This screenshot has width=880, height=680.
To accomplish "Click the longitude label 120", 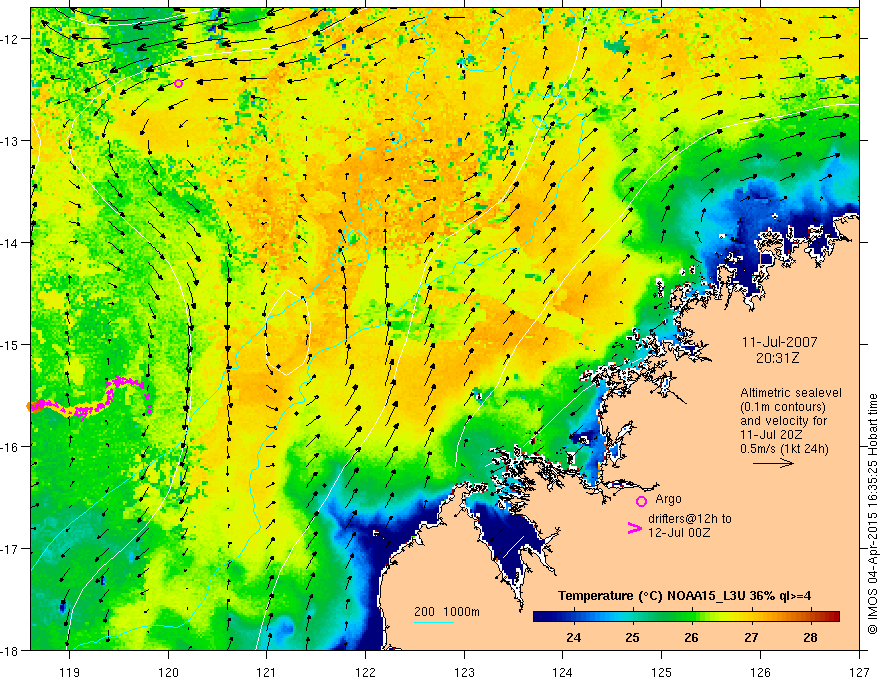I will pyautogui.click(x=168, y=672).
